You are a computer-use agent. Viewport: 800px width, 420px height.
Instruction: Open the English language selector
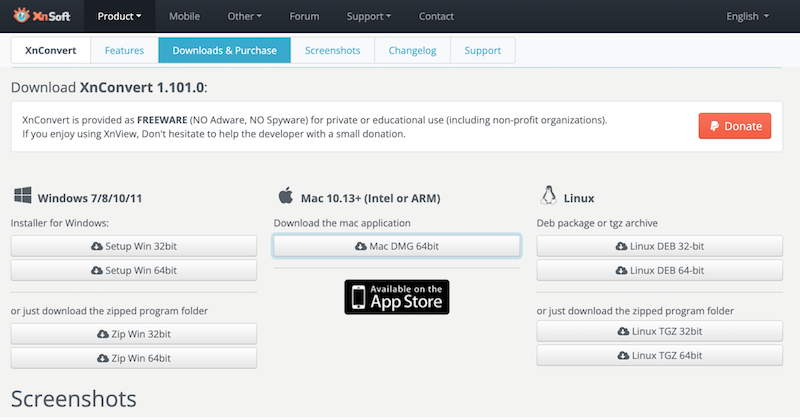click(747, 16)
